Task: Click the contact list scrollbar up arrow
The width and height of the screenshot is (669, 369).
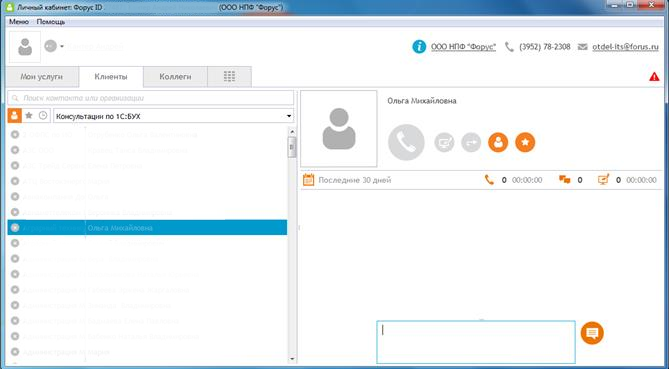Action: 292,132
